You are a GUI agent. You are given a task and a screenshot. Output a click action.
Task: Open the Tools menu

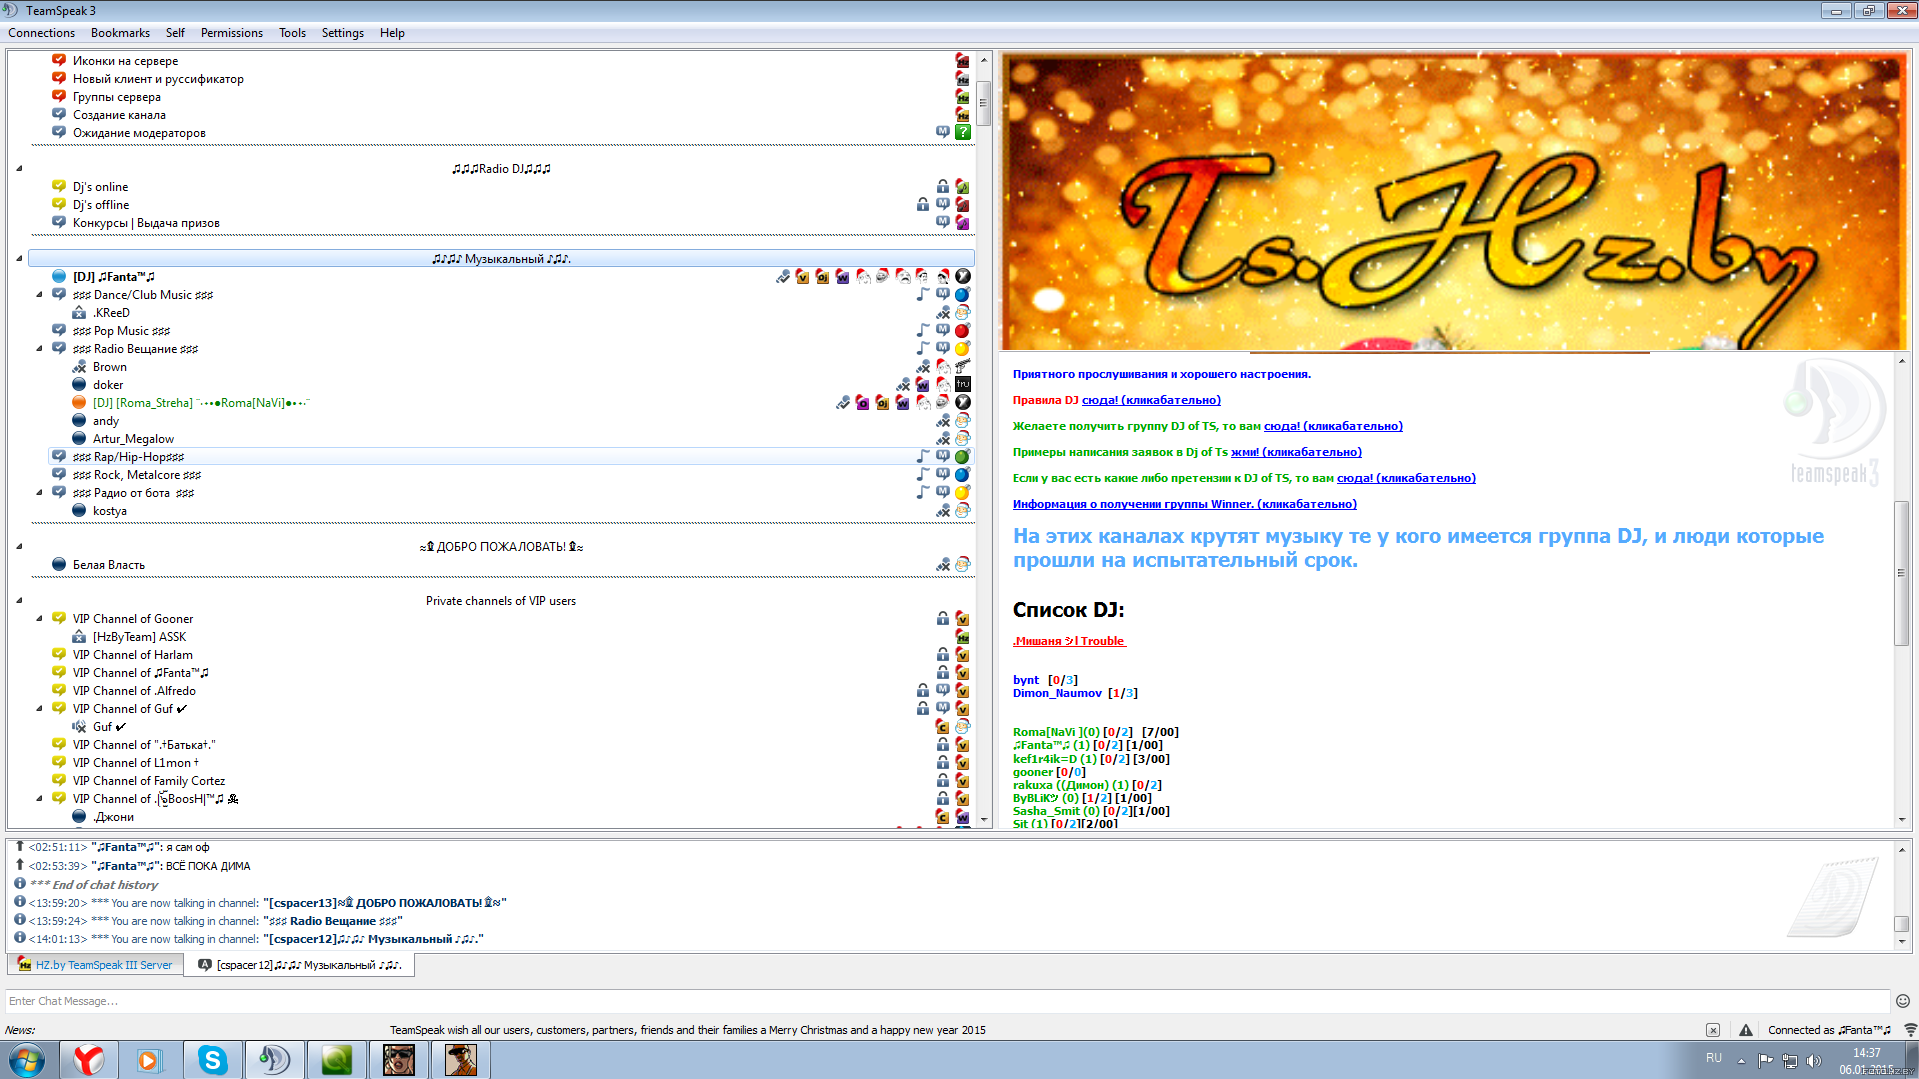coord(292,33)
